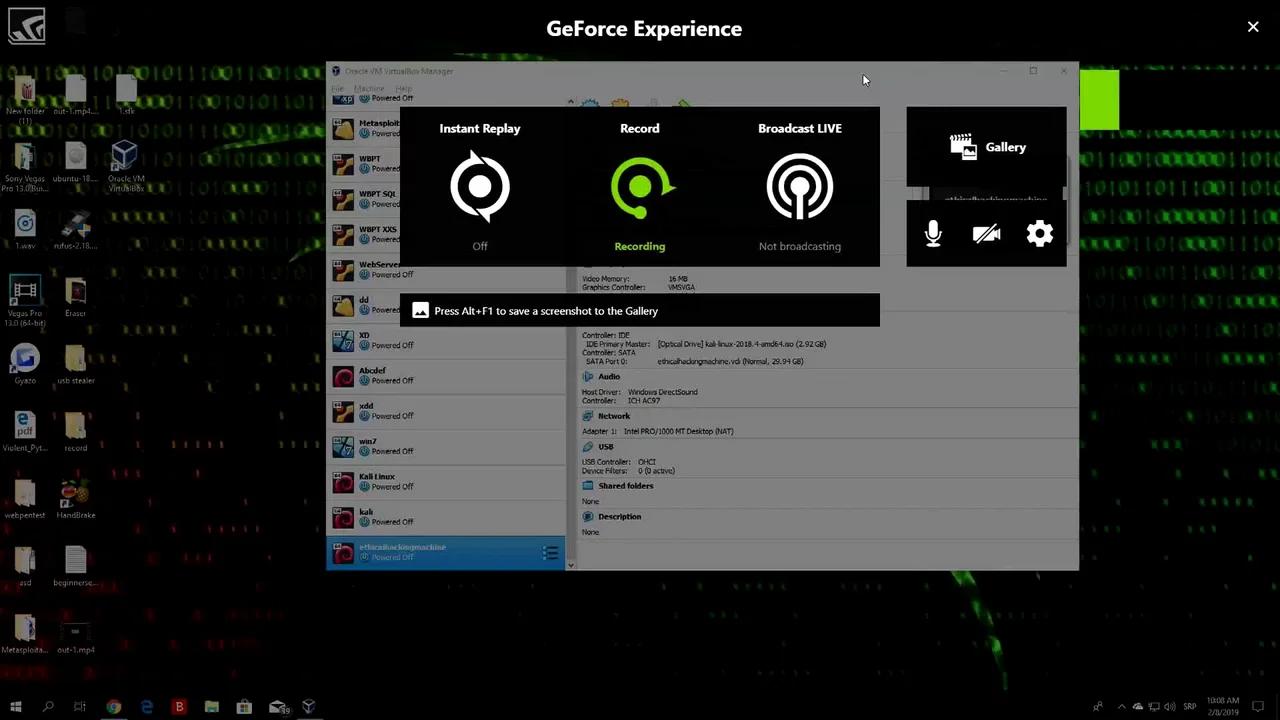
Task: Toggle the microphone in GeForce overlay
Action: click(933, 234)
